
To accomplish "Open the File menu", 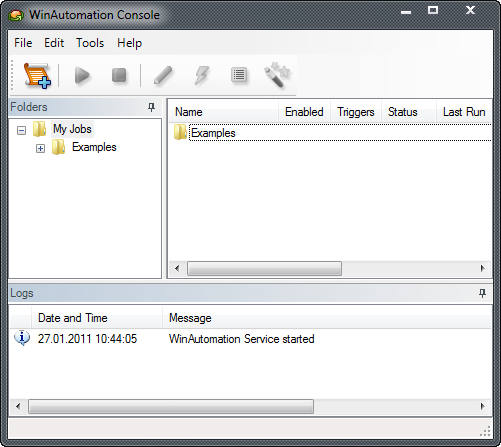I will (23, 43).
